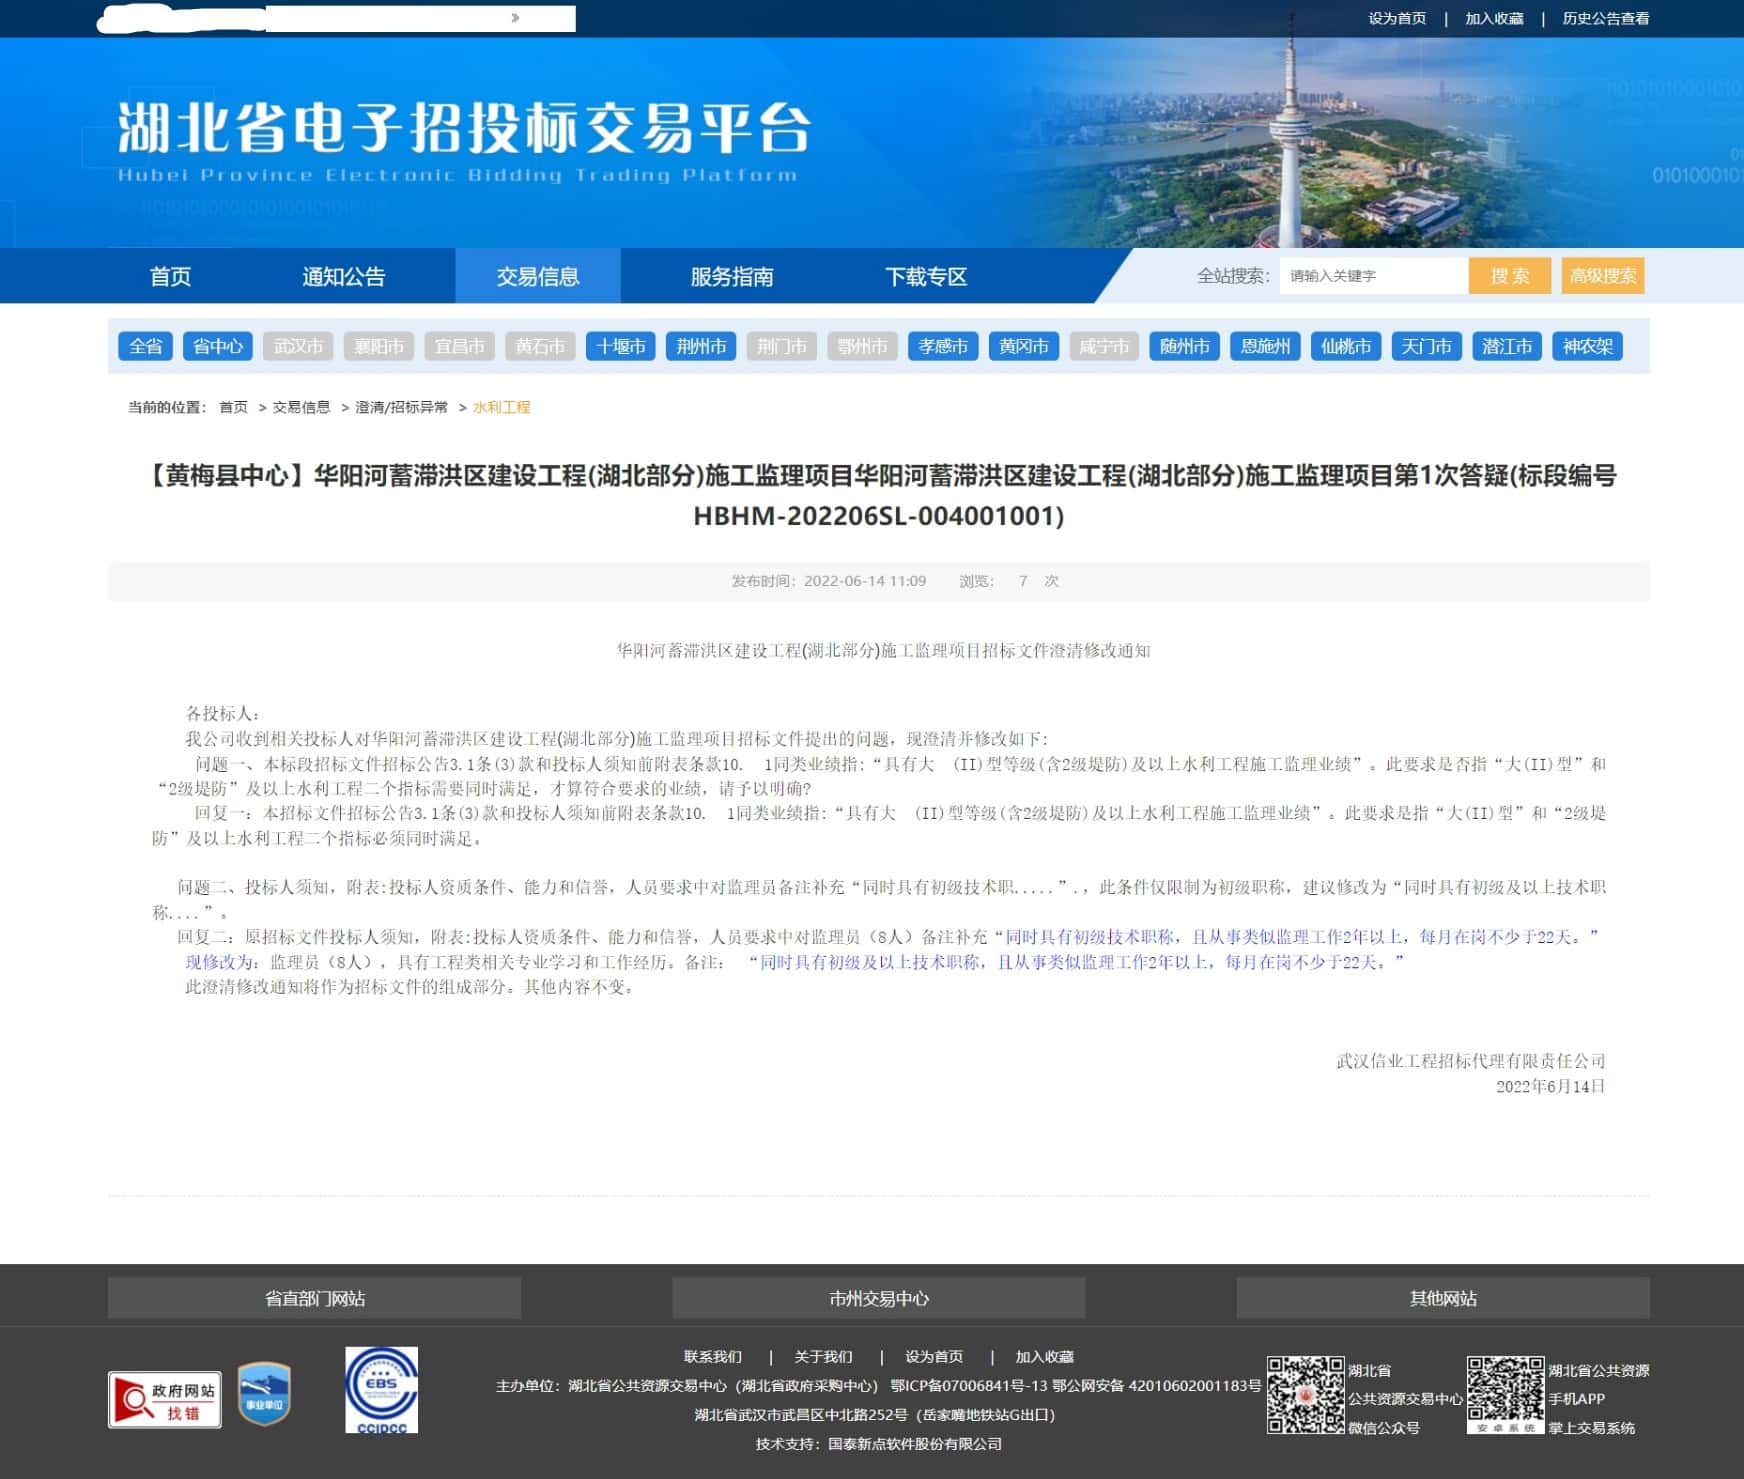Click the EBS CCIDCC certification logo
This screenshot has height=1479, width=1744.
[x=381, y=1390]
